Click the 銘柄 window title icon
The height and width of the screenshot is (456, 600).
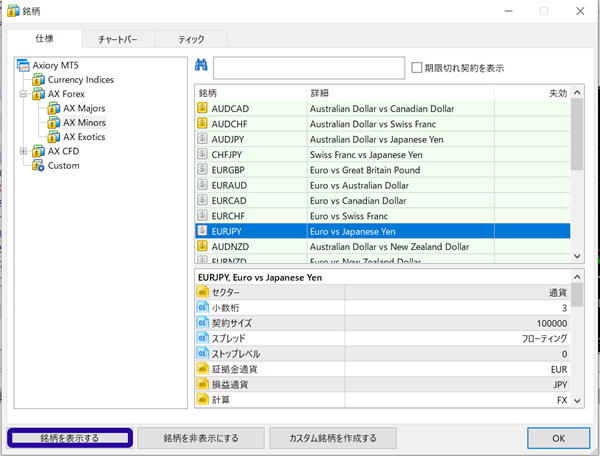[x=13, y=11]
